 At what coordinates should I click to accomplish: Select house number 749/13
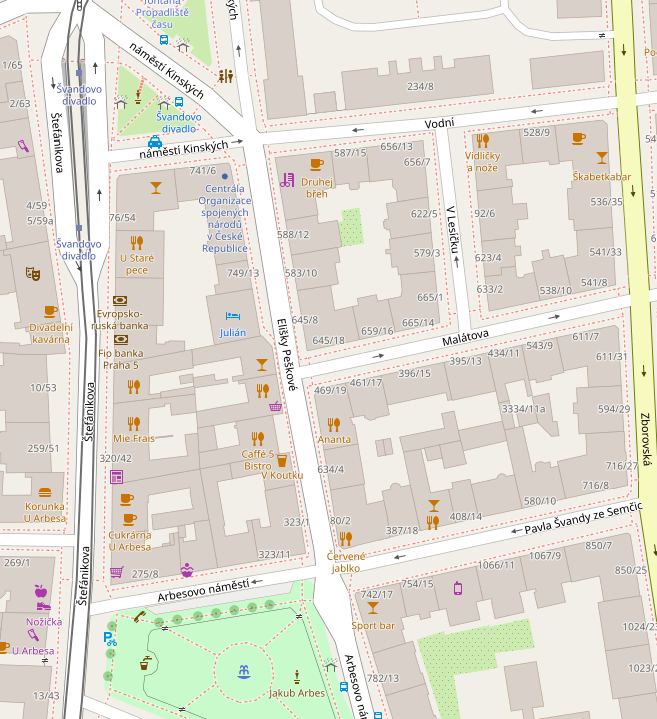(243, 273)
